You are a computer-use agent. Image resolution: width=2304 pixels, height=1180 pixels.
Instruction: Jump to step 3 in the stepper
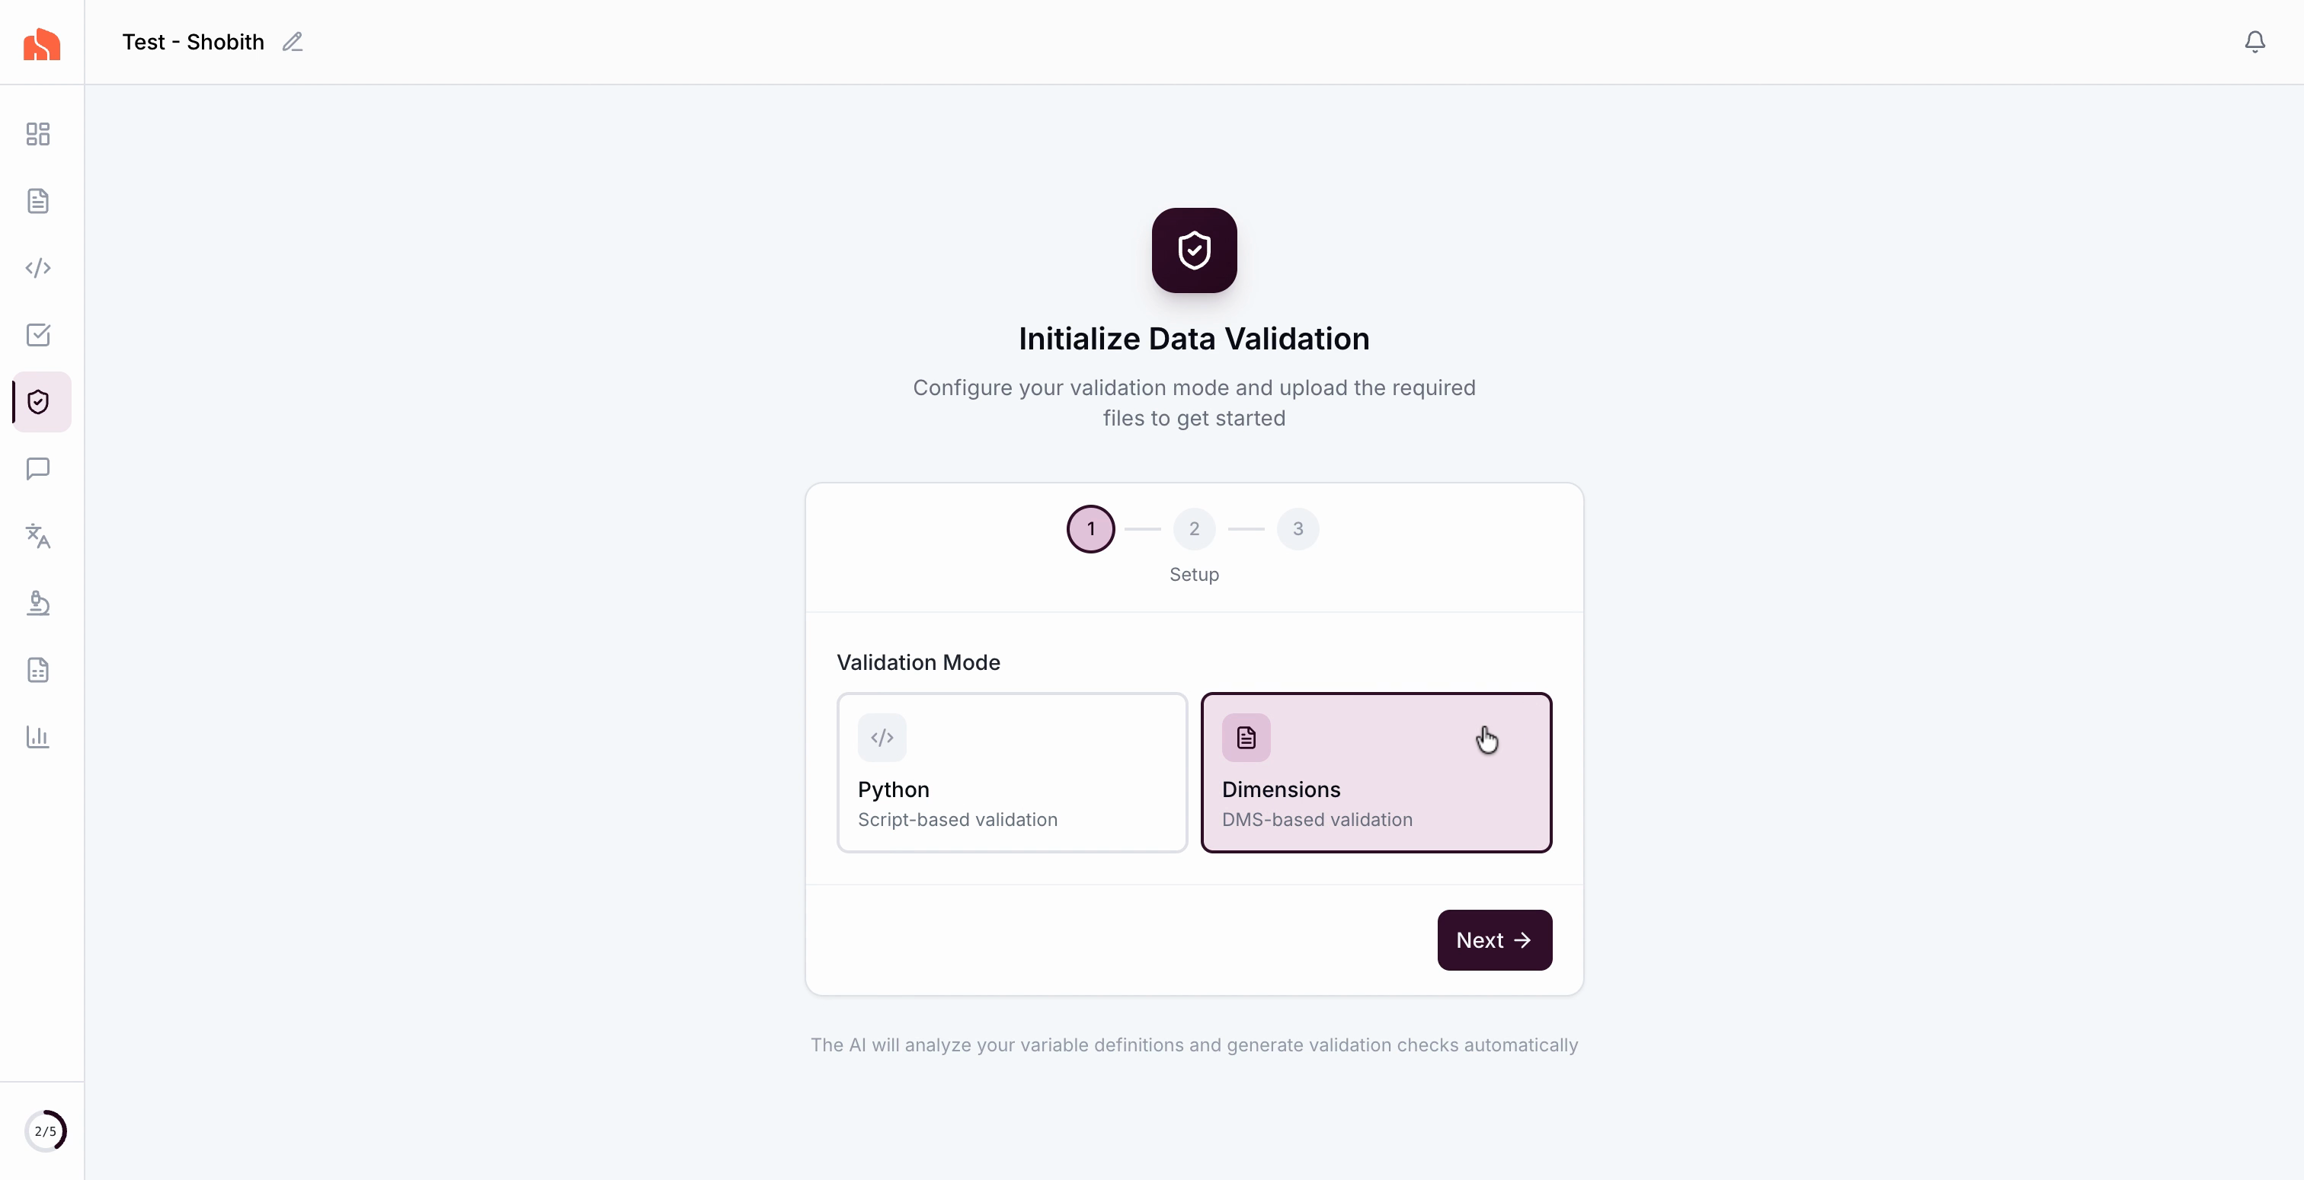[x=1297, y=529]
